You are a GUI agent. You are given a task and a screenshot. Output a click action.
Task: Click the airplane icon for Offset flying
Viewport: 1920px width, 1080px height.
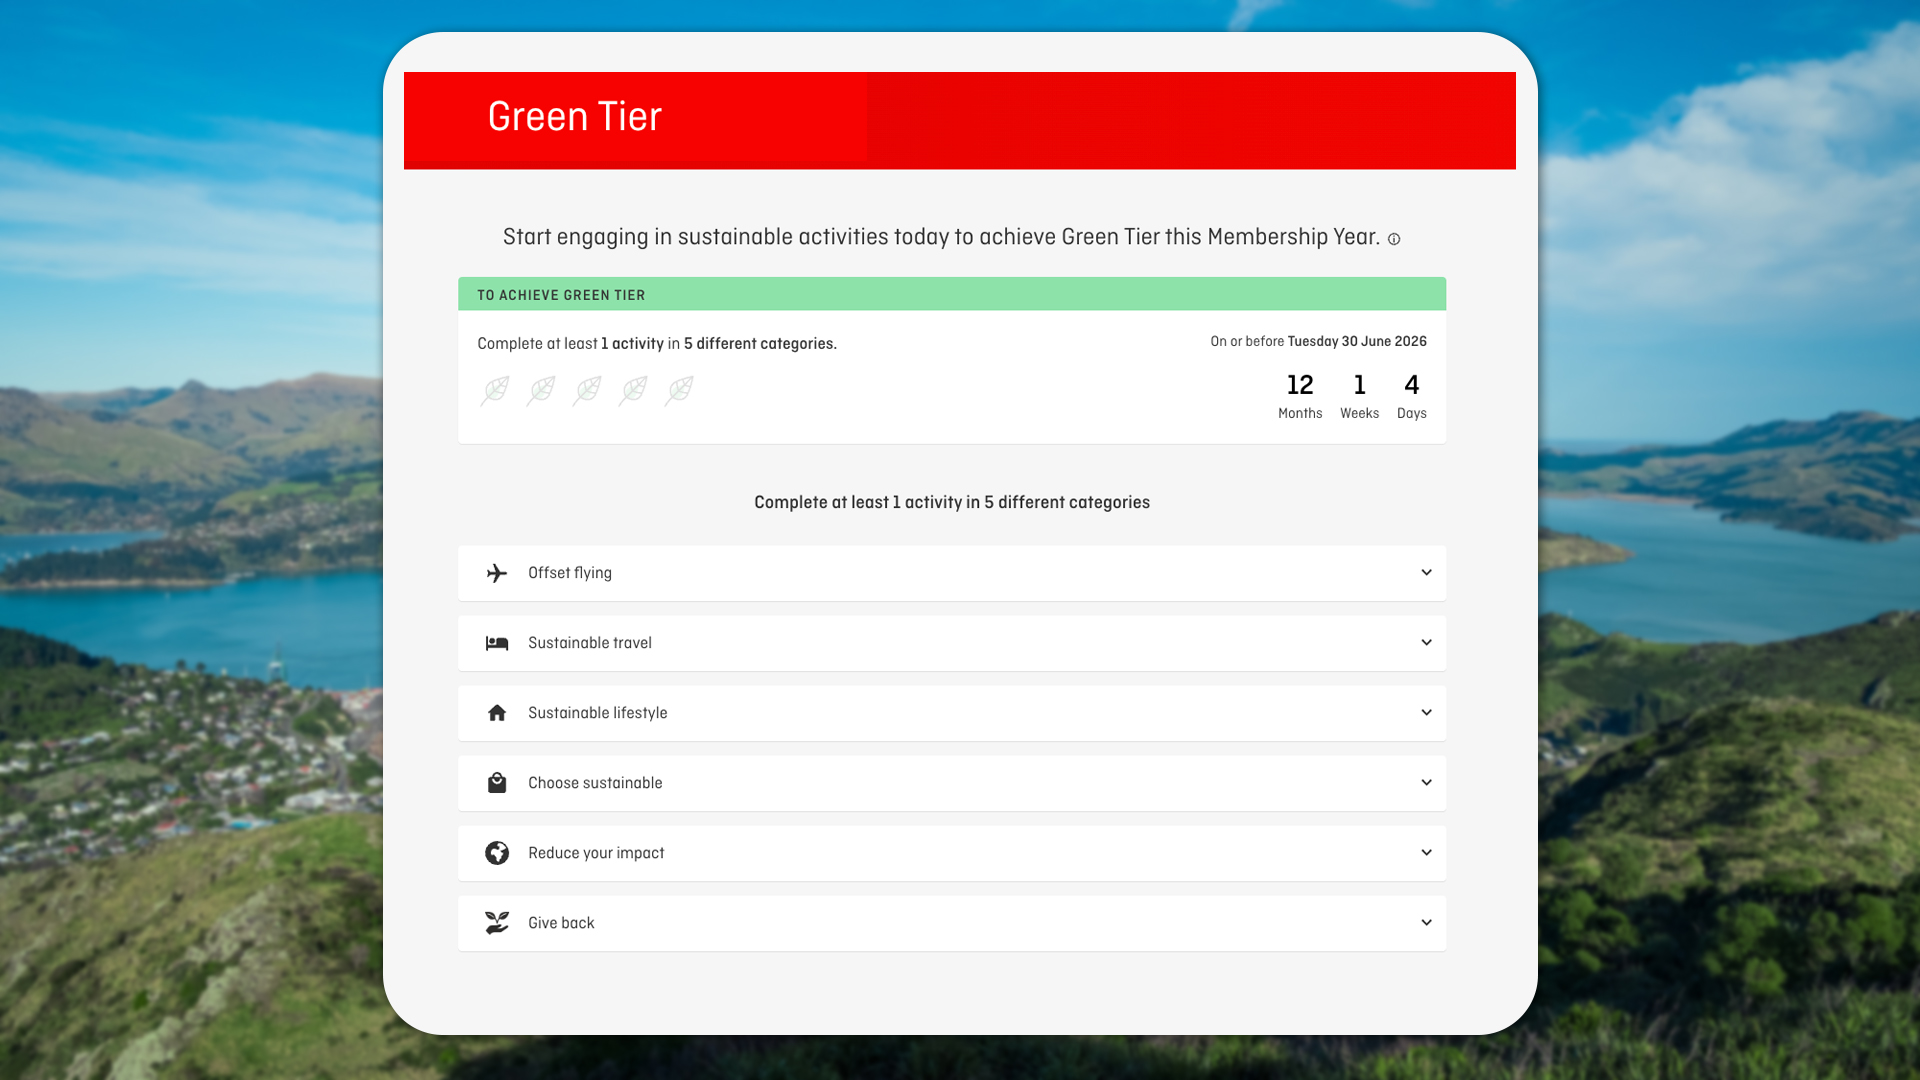497,573
